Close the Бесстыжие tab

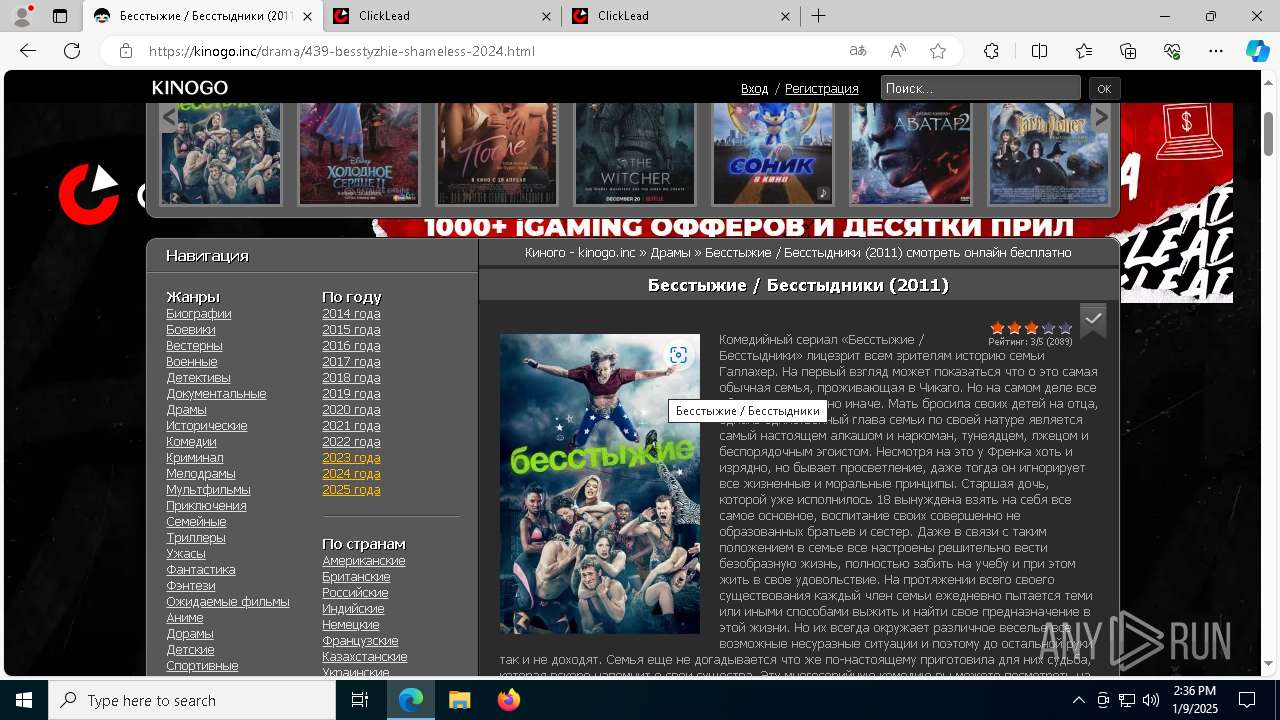[307, 16]
